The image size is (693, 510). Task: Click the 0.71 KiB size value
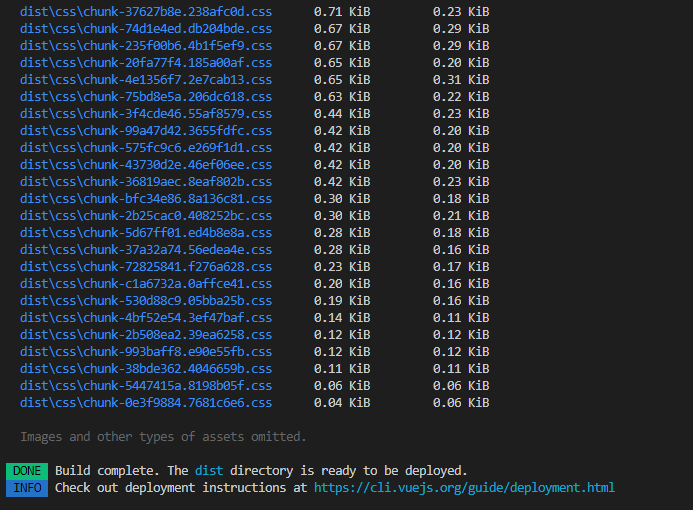pyautogui.click(x=342, y=11)
